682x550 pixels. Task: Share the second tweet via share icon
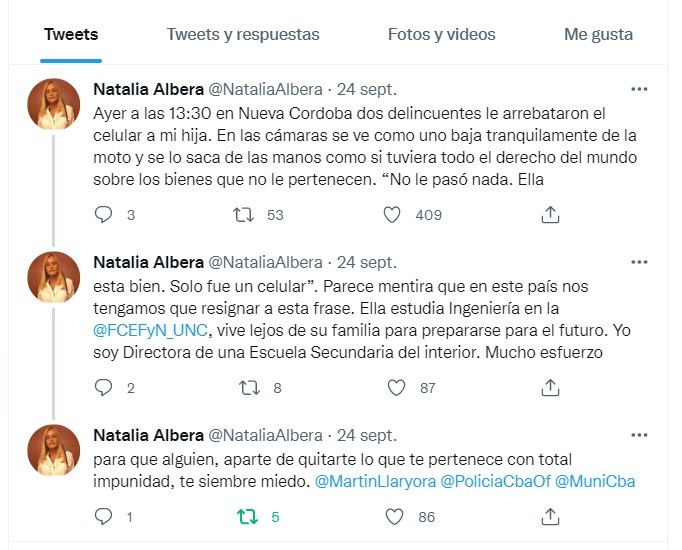point(550,386)
